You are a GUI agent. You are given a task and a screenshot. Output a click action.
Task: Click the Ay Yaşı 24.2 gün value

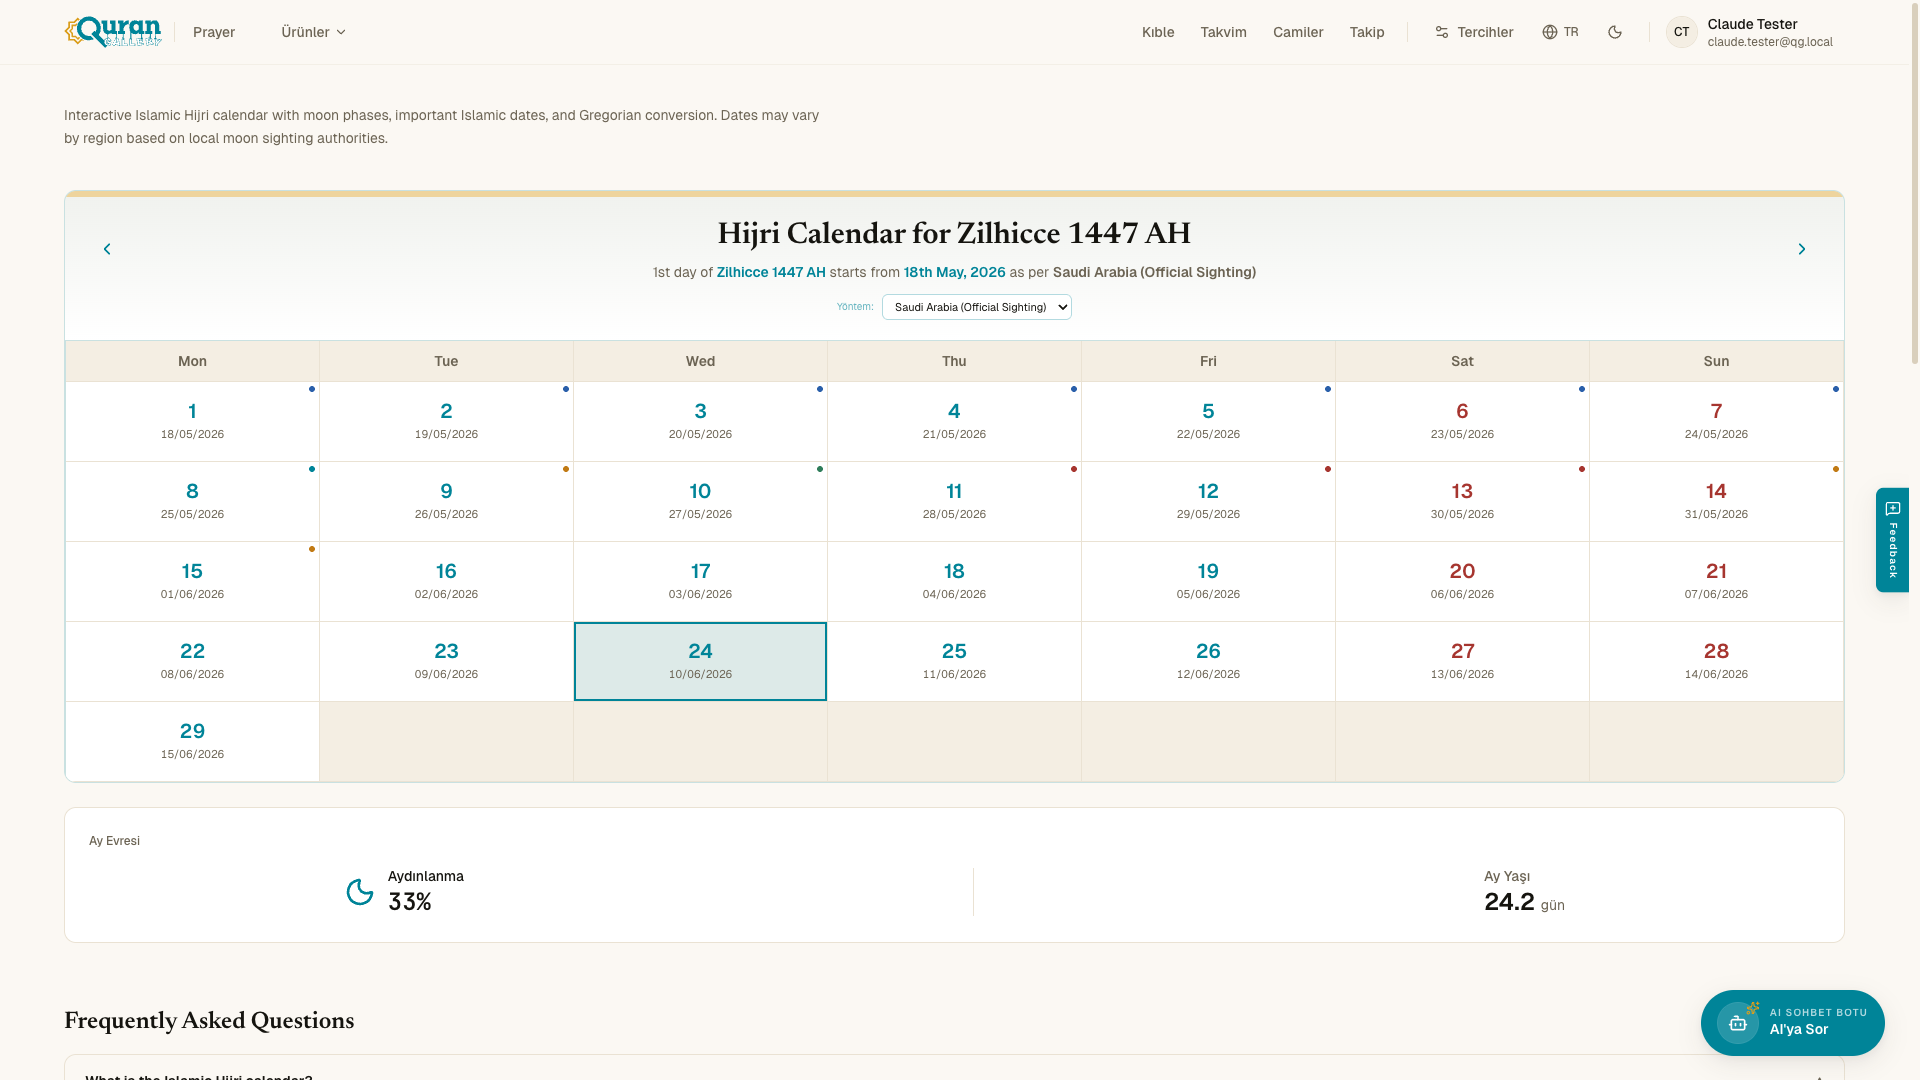click(x=1524, y=902)
